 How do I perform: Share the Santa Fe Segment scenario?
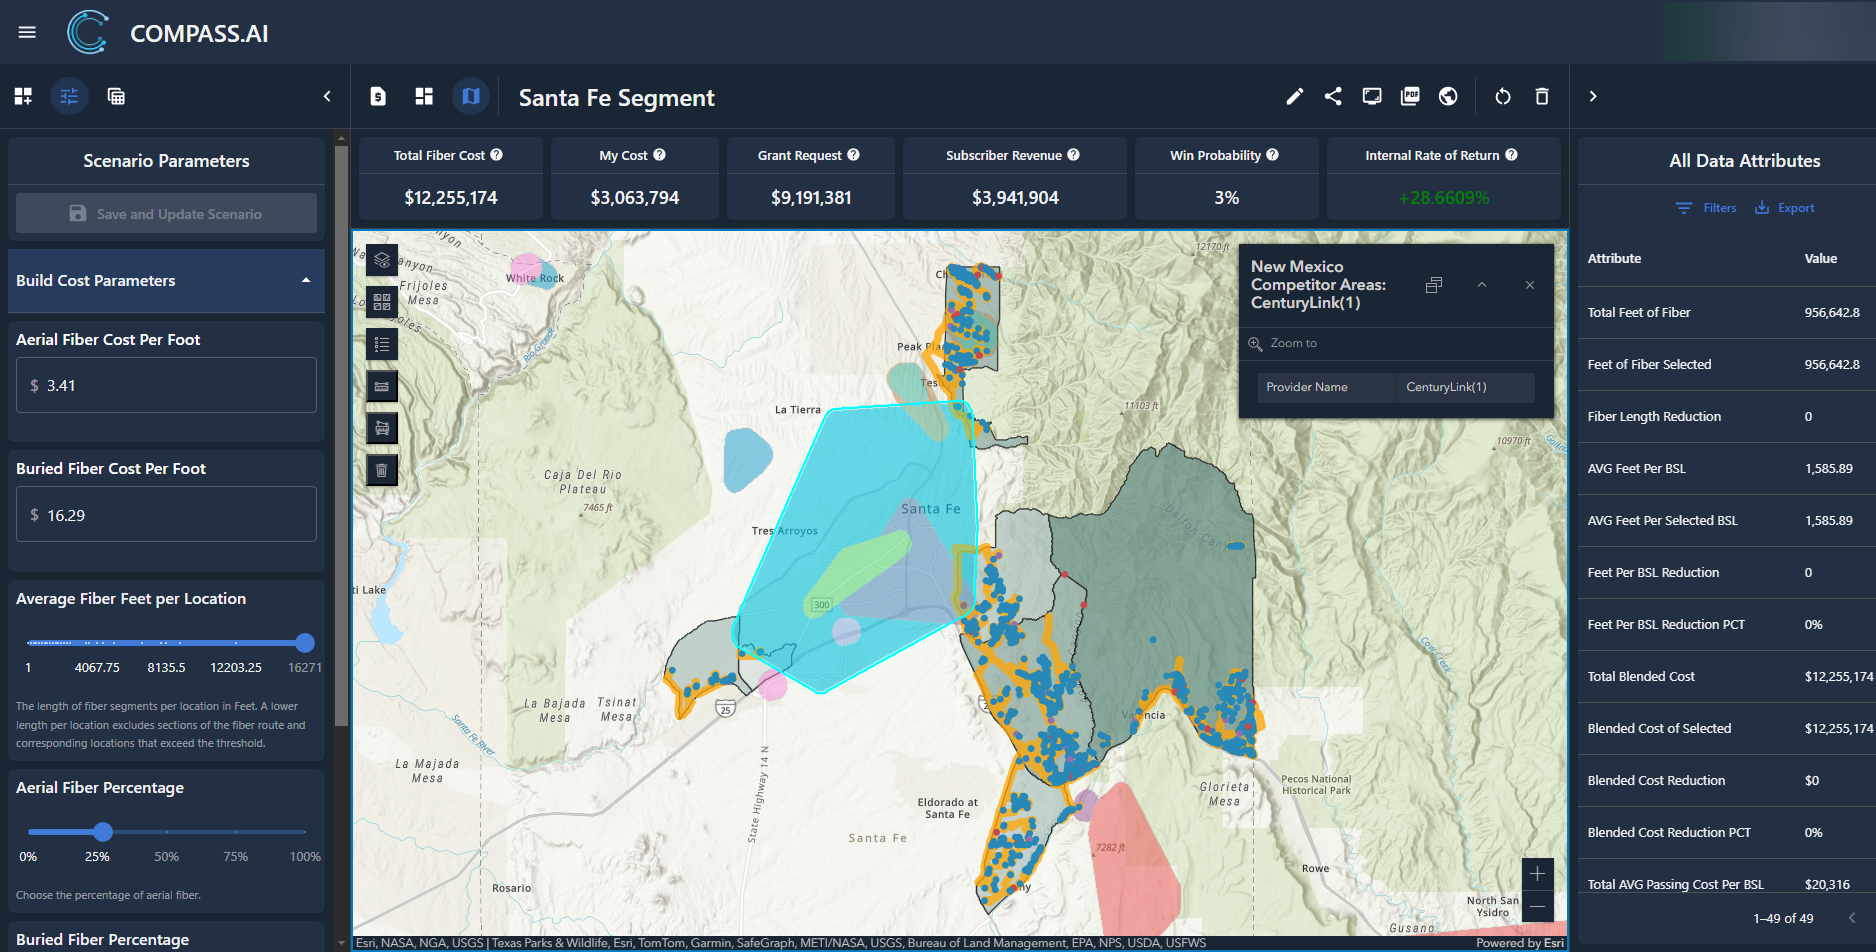pyautogui.click(x=1333, y=97)
